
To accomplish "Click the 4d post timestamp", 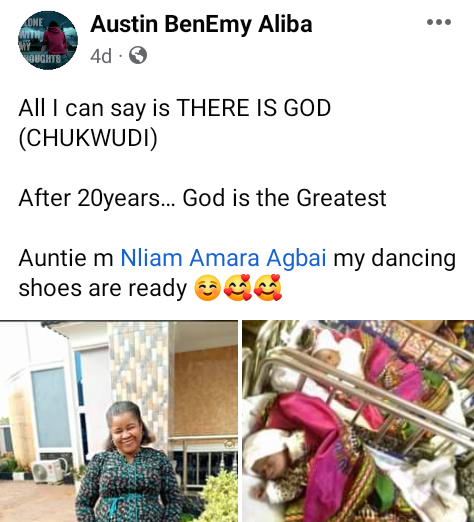I will (x=101, y=56).
